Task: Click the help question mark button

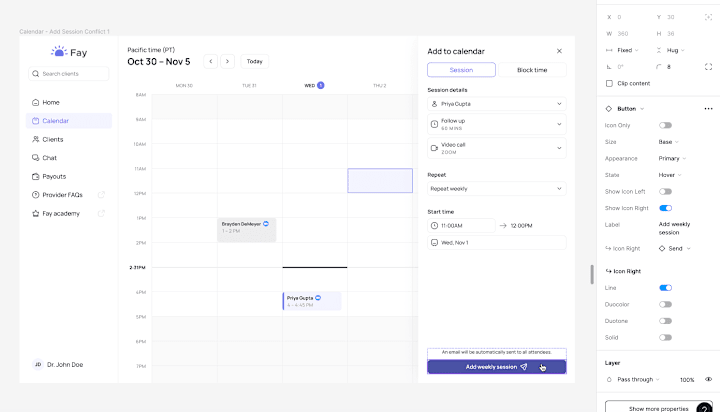Action: click(x=704, y=408)
